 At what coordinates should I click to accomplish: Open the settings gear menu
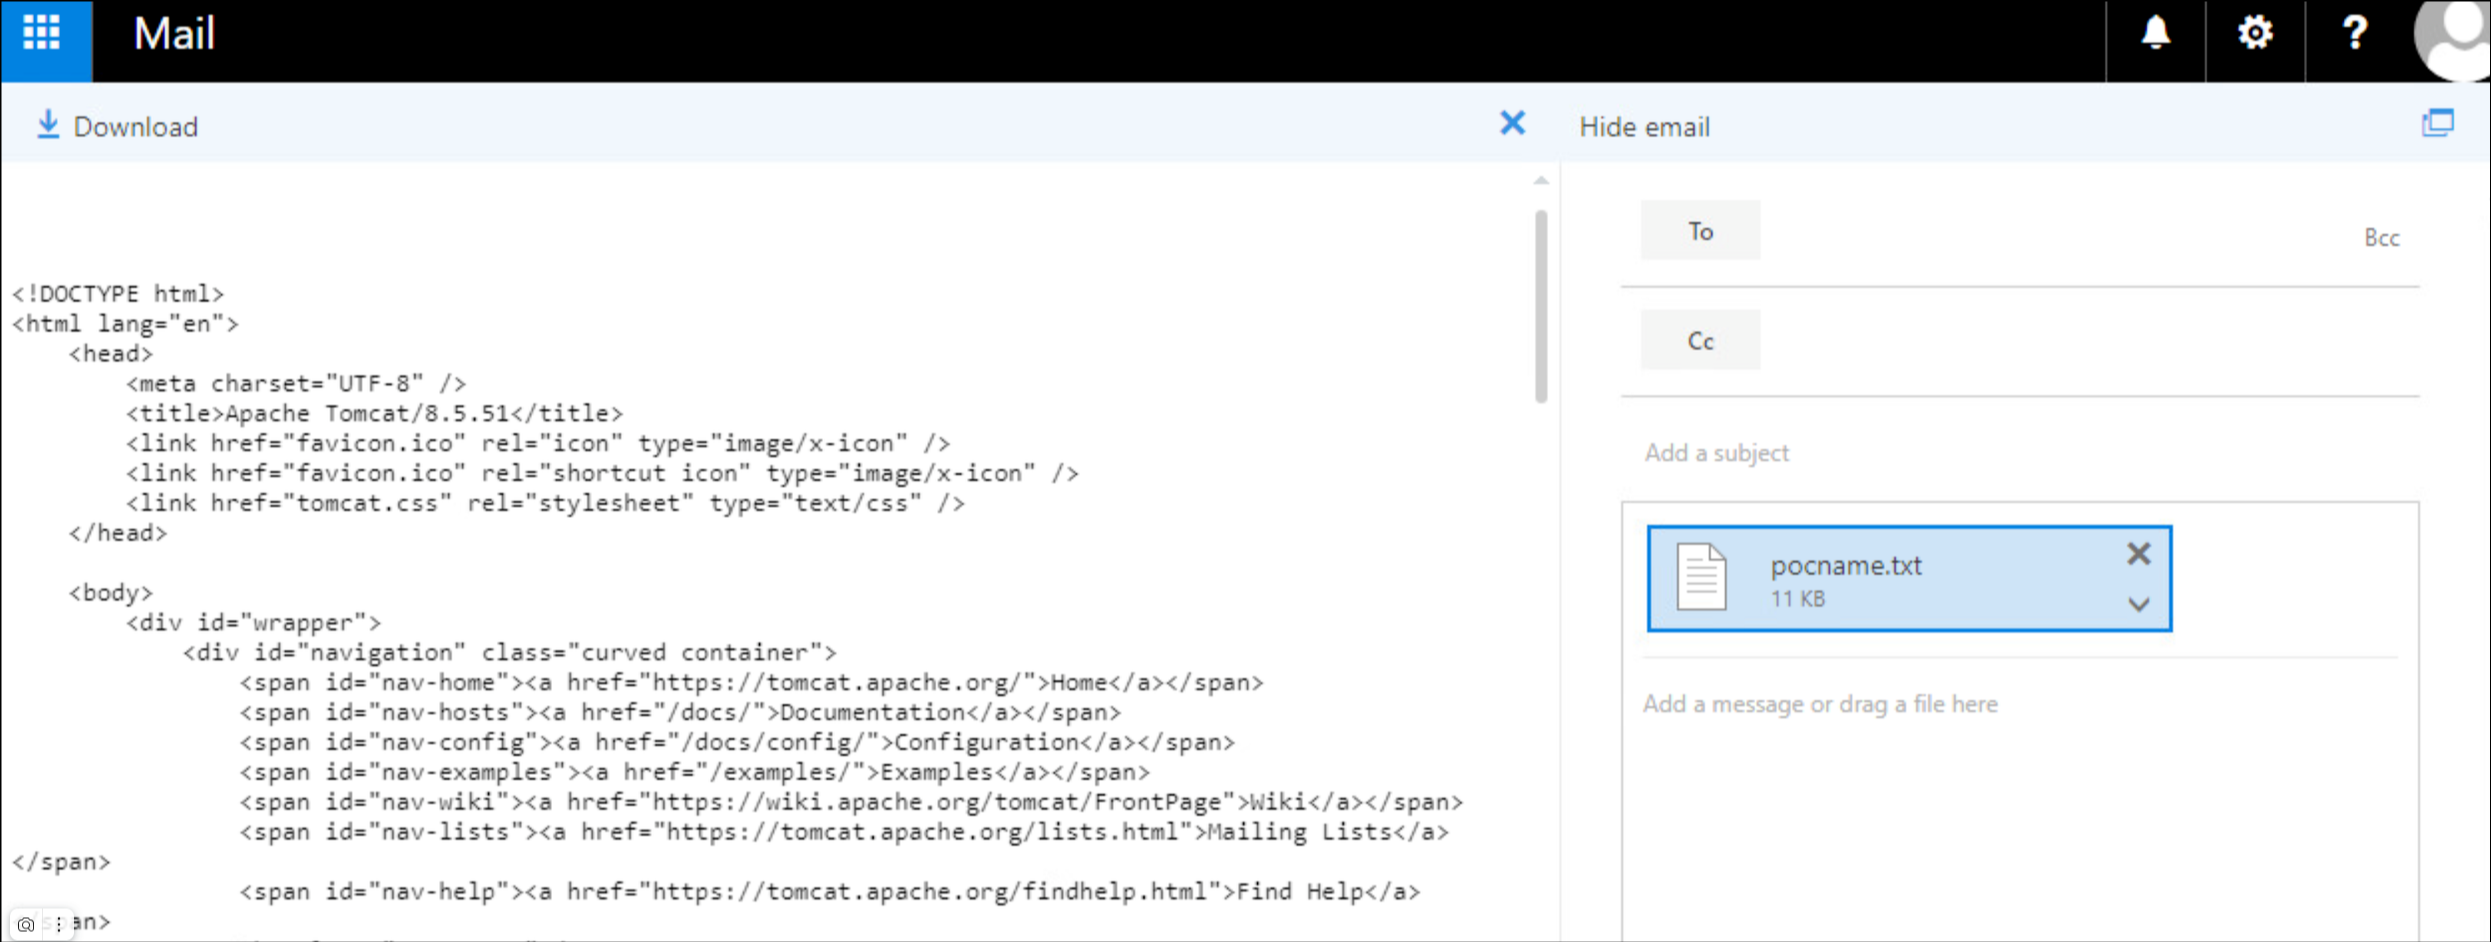(x=2254, y=35)
